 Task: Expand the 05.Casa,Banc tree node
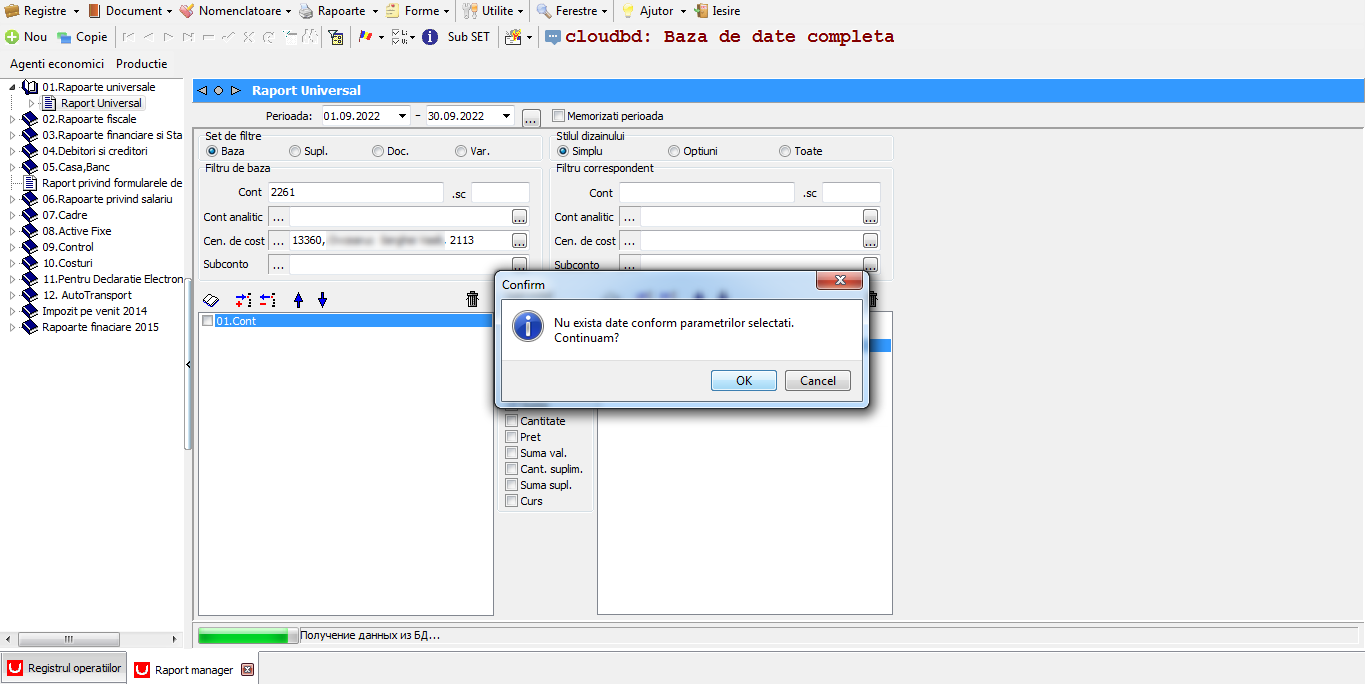pyautogui.click(x=13, y=167)
